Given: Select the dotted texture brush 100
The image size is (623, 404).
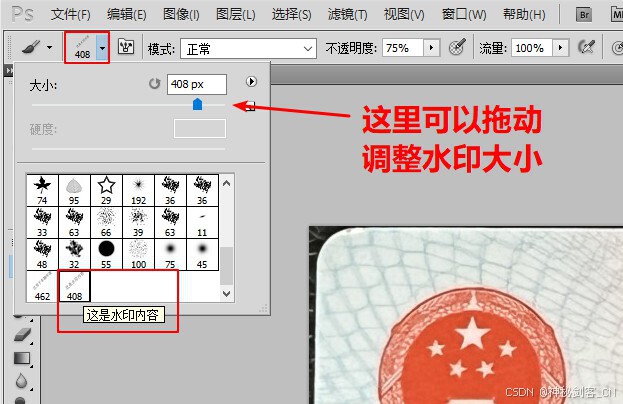Looking at the screenshot, I should coord(138,255).
